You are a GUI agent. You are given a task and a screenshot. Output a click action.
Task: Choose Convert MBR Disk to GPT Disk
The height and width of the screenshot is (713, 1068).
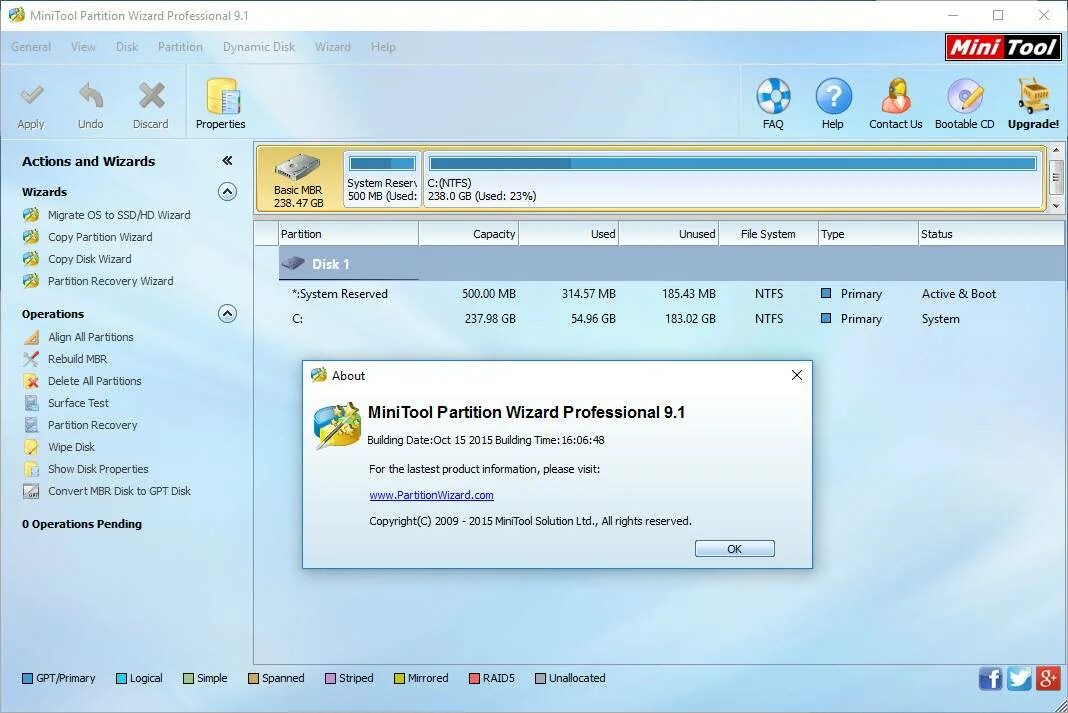(119, 491)
